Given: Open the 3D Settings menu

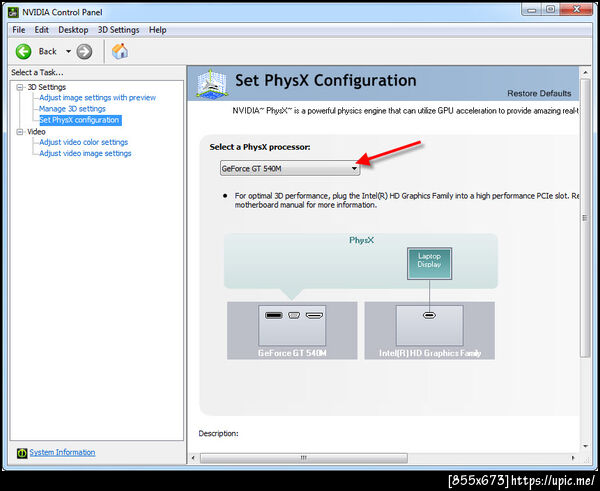Looking at the screenshot, I should click(118, 30).
